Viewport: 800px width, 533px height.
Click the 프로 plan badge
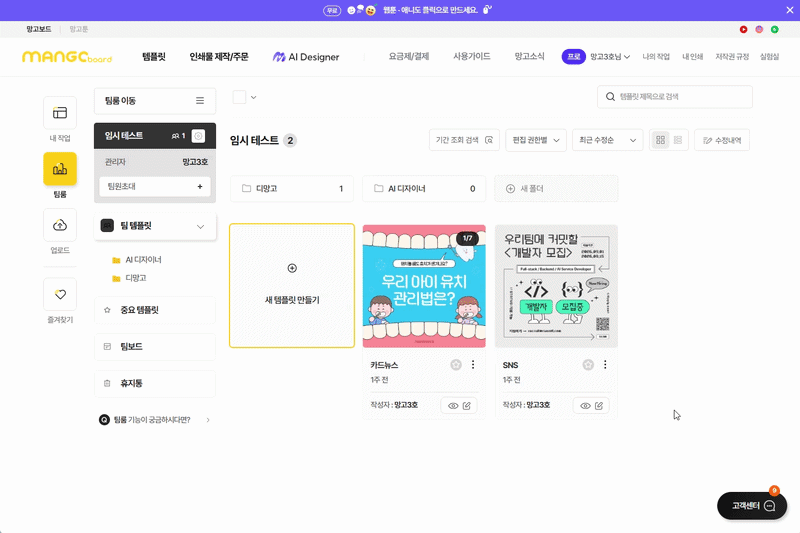[573, 57]
